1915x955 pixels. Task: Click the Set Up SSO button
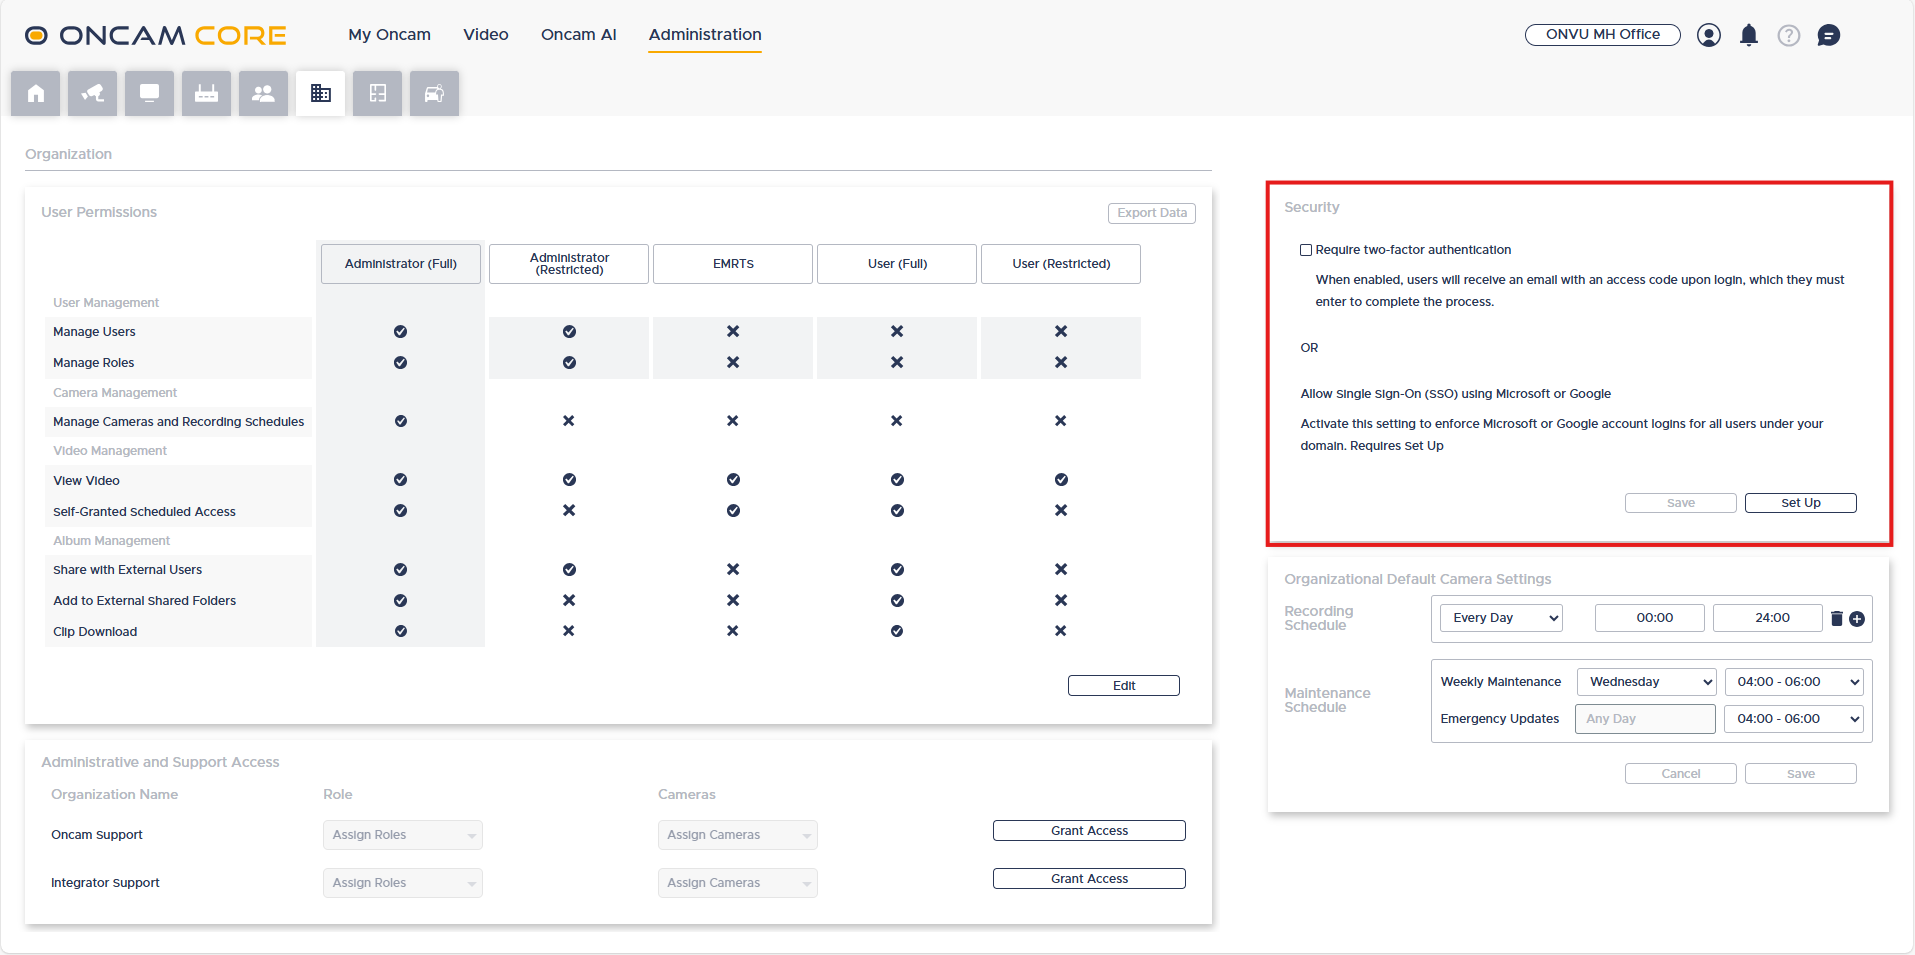pyautogui.click(x=1801, y=503)
